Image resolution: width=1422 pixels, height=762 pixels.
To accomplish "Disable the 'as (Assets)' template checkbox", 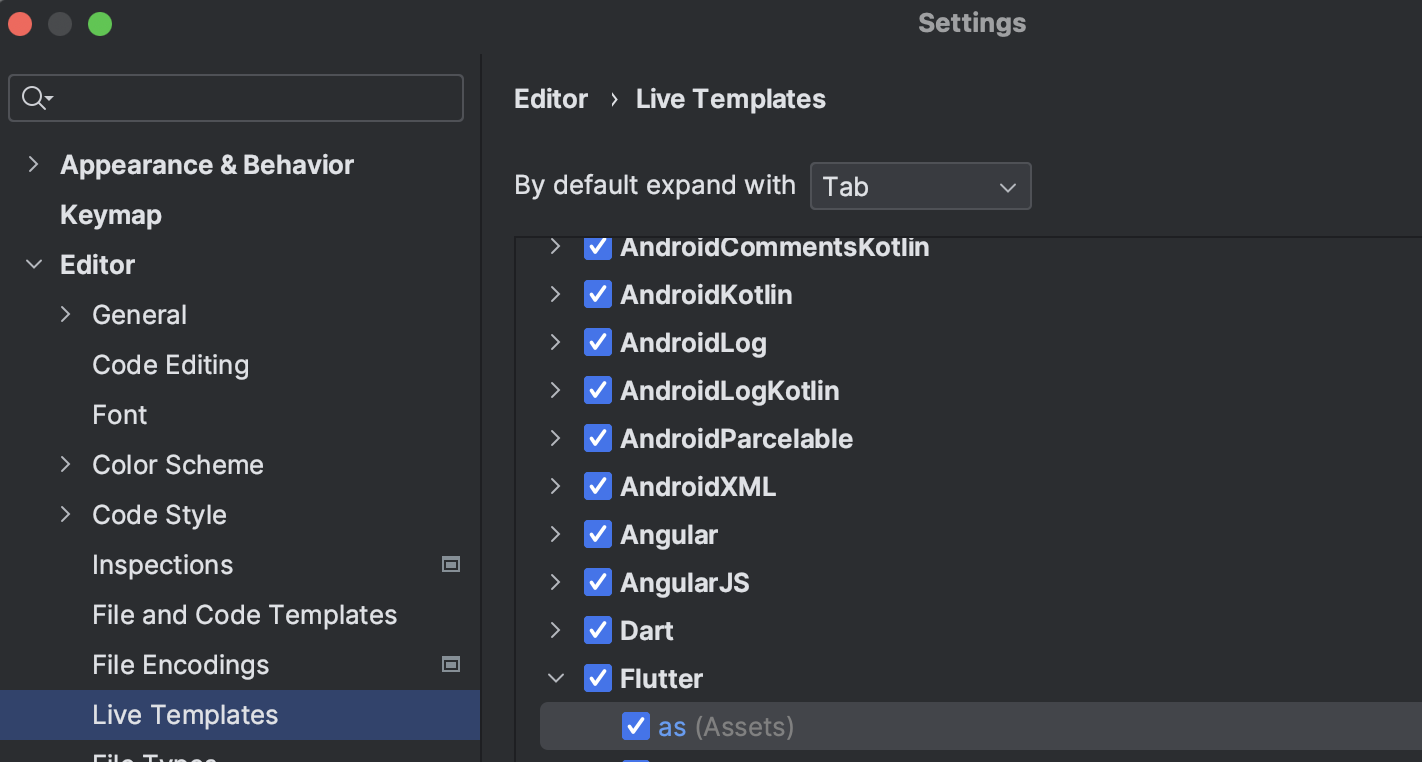I will coord(636,727).
